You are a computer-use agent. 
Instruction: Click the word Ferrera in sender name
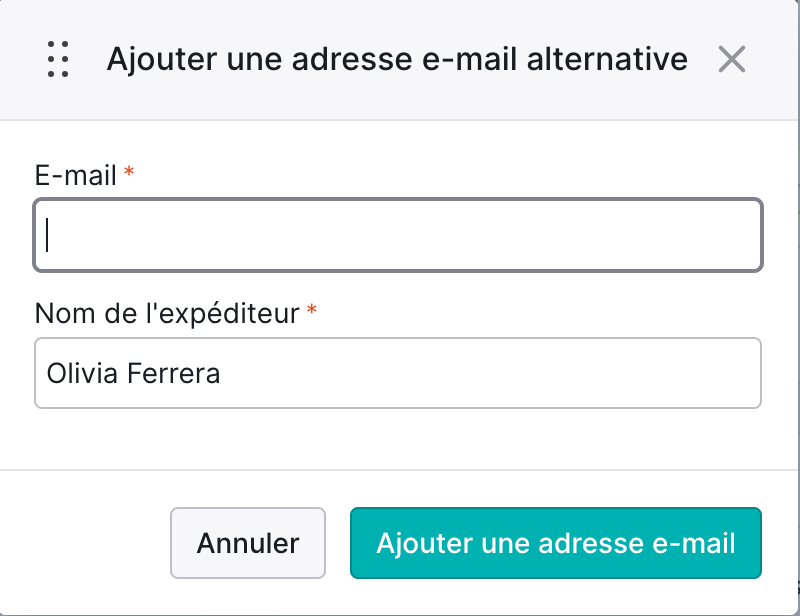173,373
